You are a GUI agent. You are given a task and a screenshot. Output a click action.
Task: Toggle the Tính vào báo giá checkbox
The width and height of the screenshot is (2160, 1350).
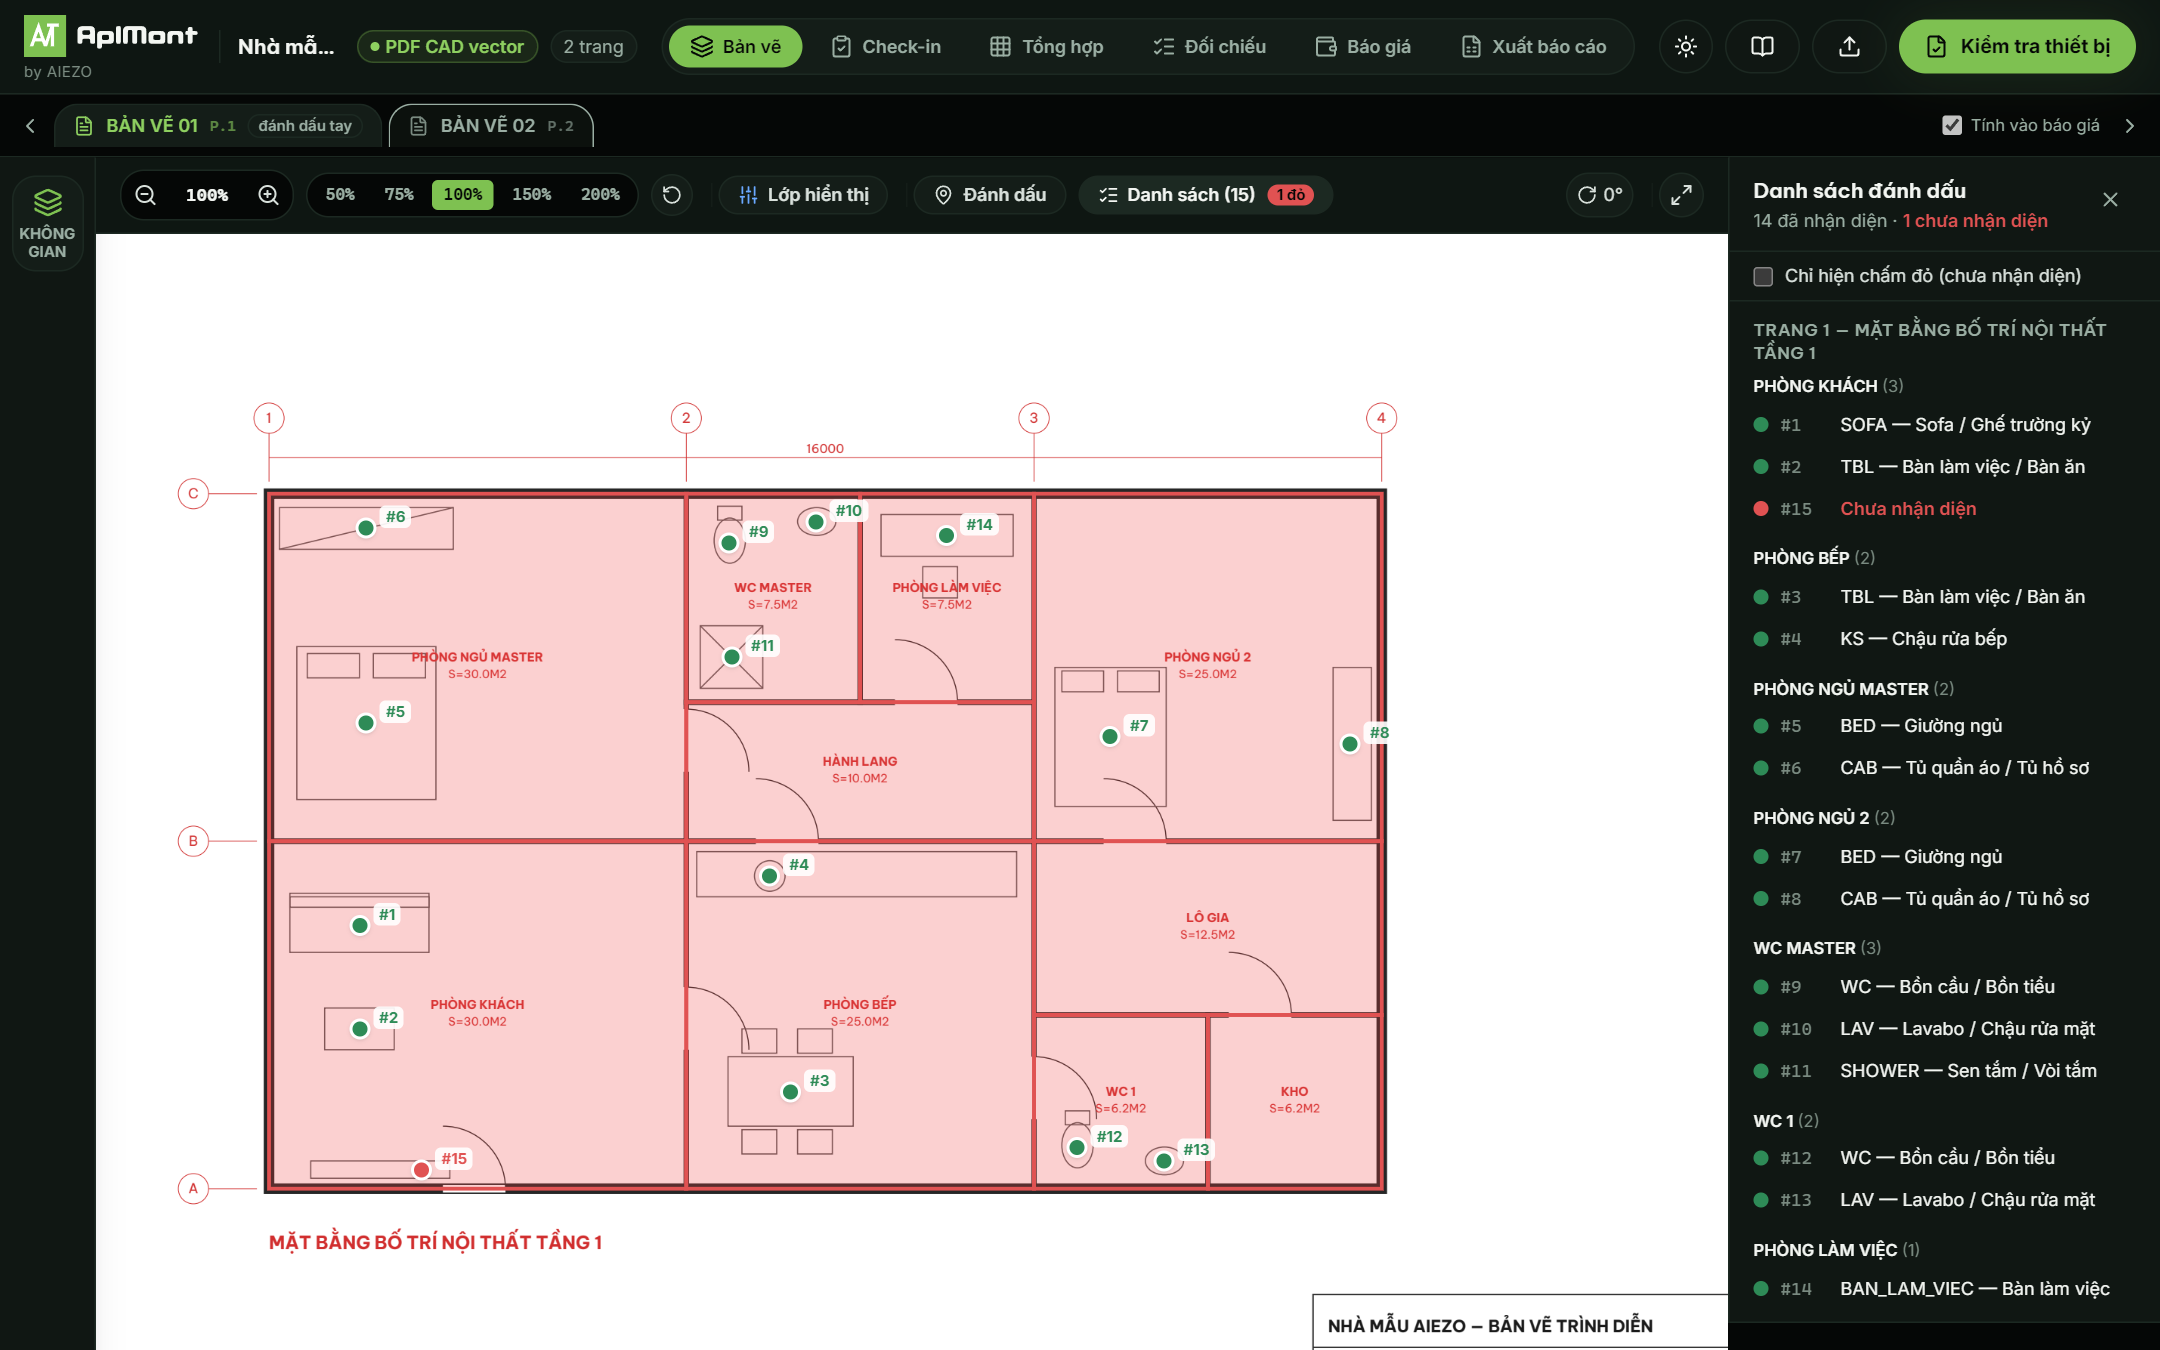1952,125
